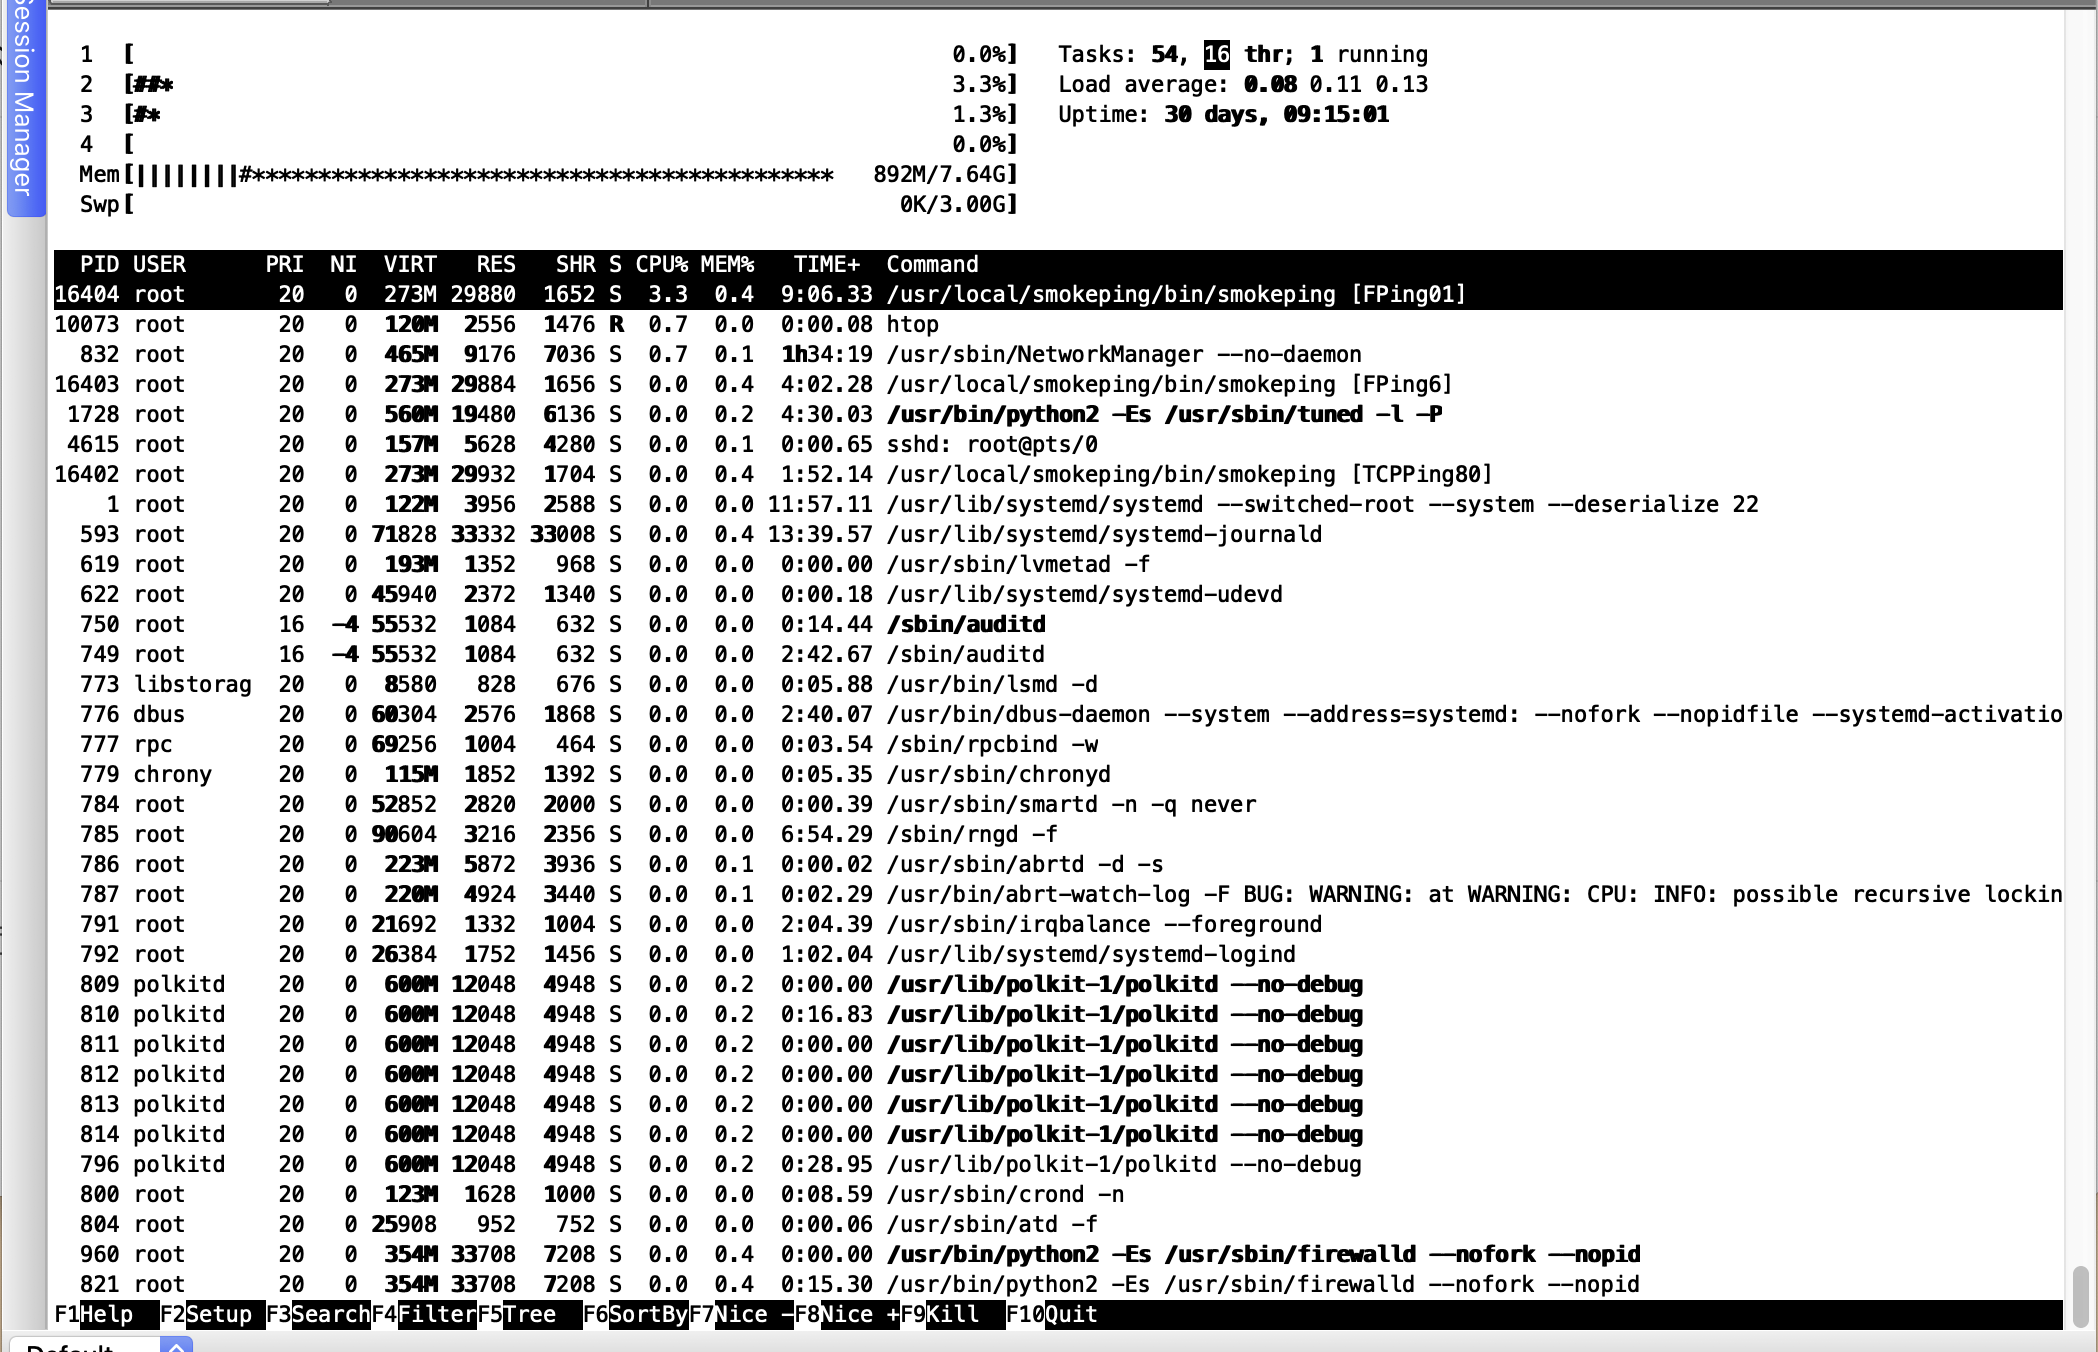Select the htop process row

[911, 324]
